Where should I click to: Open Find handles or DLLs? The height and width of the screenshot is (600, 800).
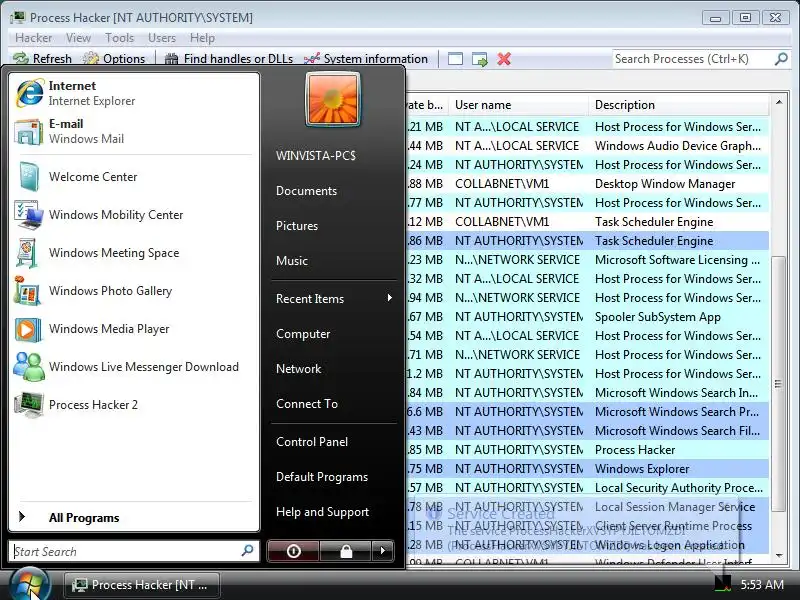tap(229, 59)
